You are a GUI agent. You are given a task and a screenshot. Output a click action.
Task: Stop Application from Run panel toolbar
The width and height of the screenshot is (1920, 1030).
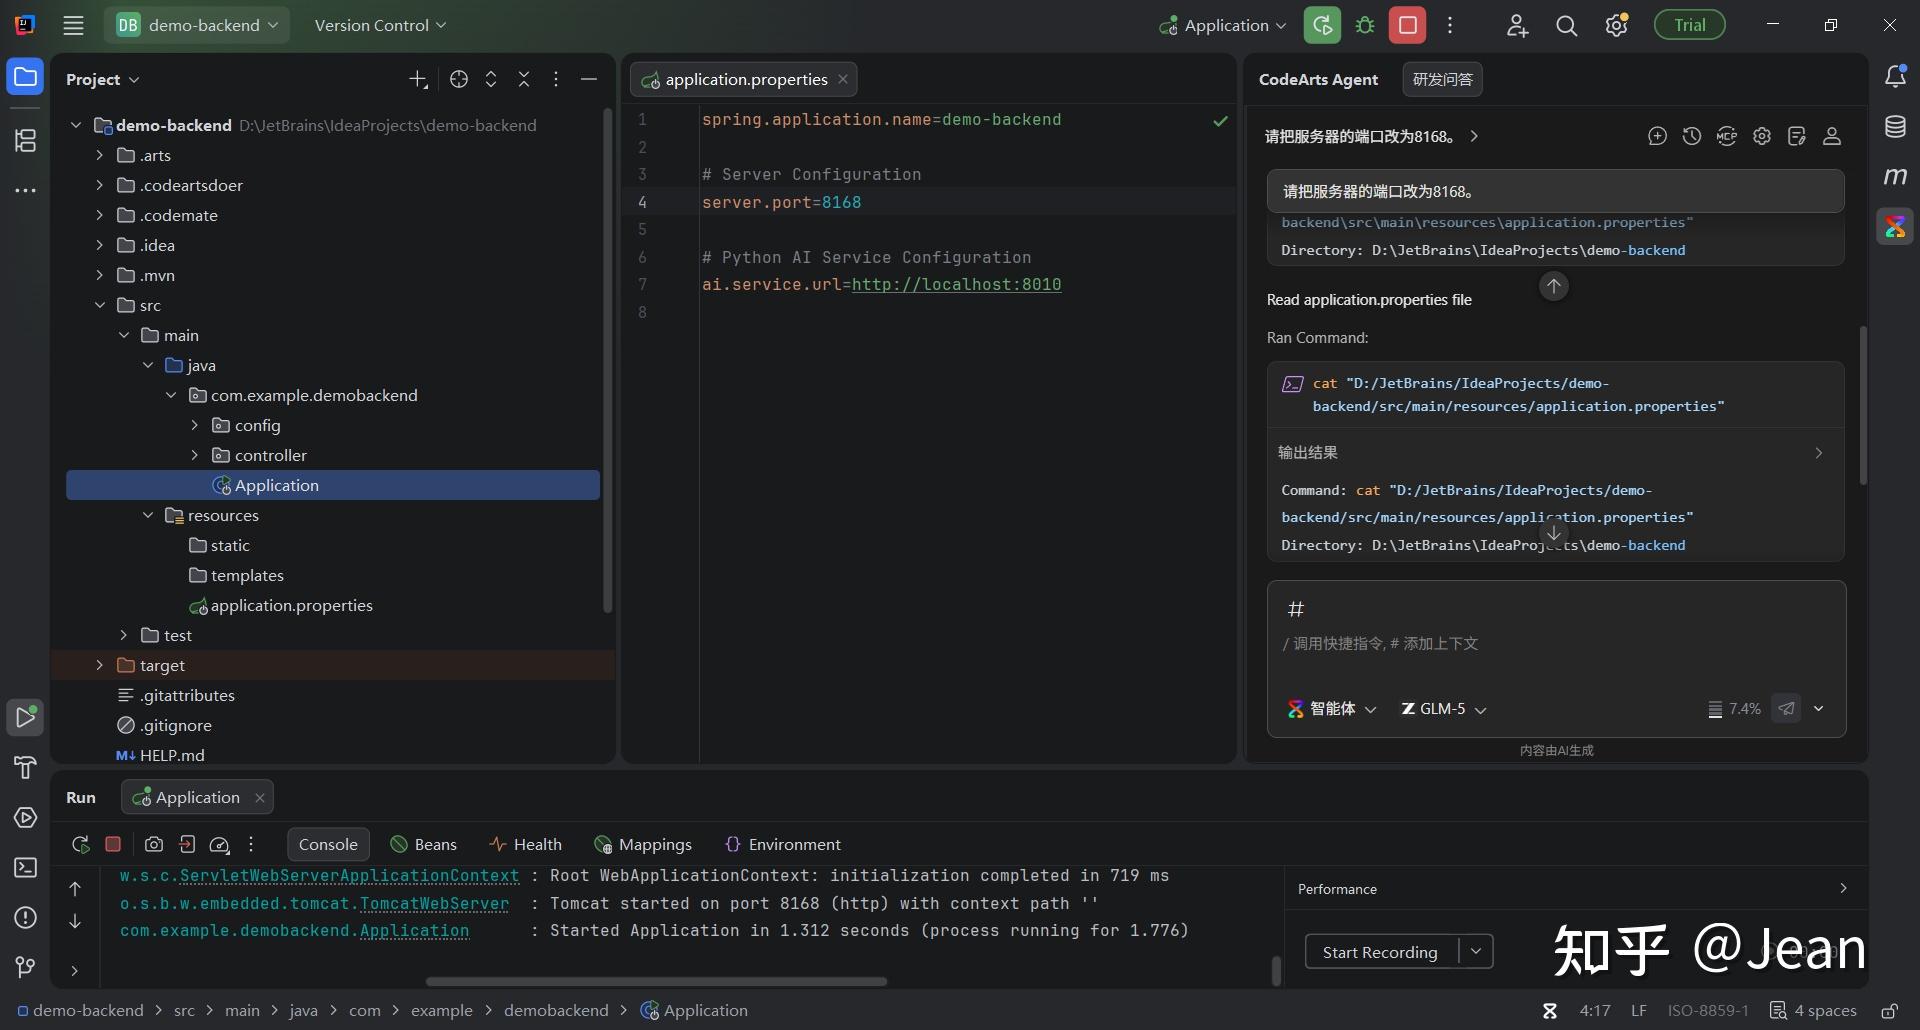click(x=113, y=844)
